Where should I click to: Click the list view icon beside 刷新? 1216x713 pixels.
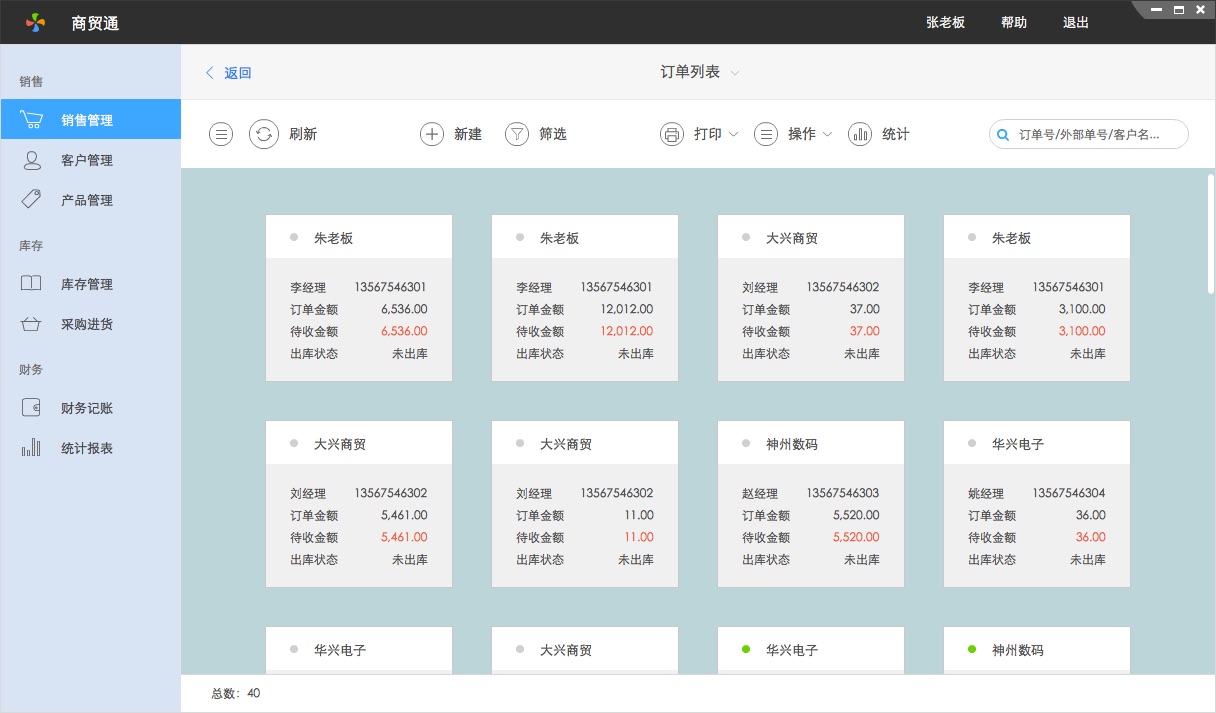coord(220,133)
